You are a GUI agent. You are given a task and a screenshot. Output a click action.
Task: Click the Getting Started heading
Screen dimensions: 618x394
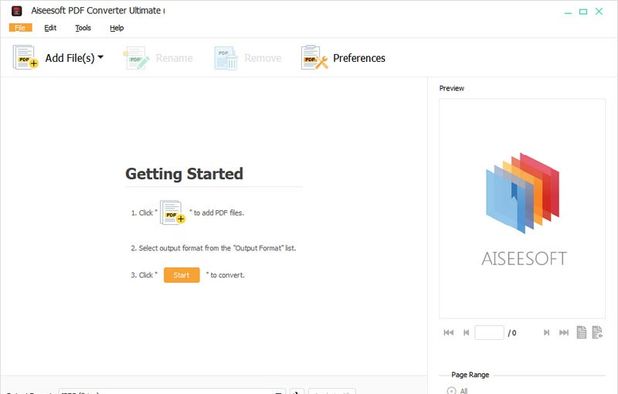coord(184,174)
